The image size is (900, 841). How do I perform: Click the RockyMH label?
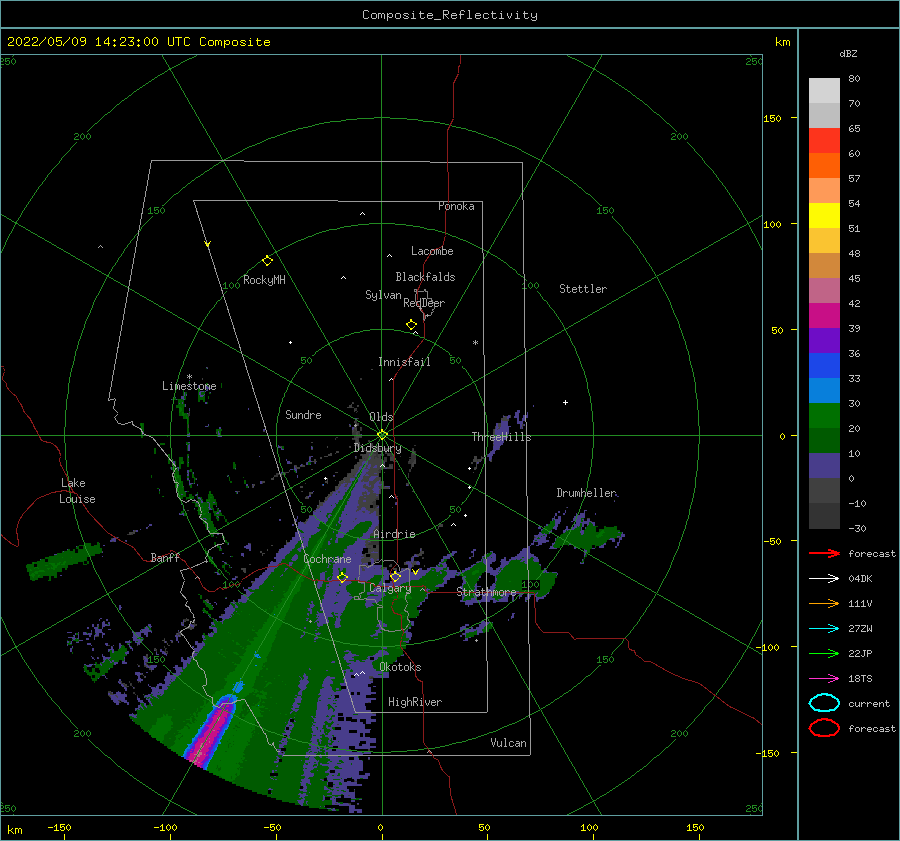point(264,280)
